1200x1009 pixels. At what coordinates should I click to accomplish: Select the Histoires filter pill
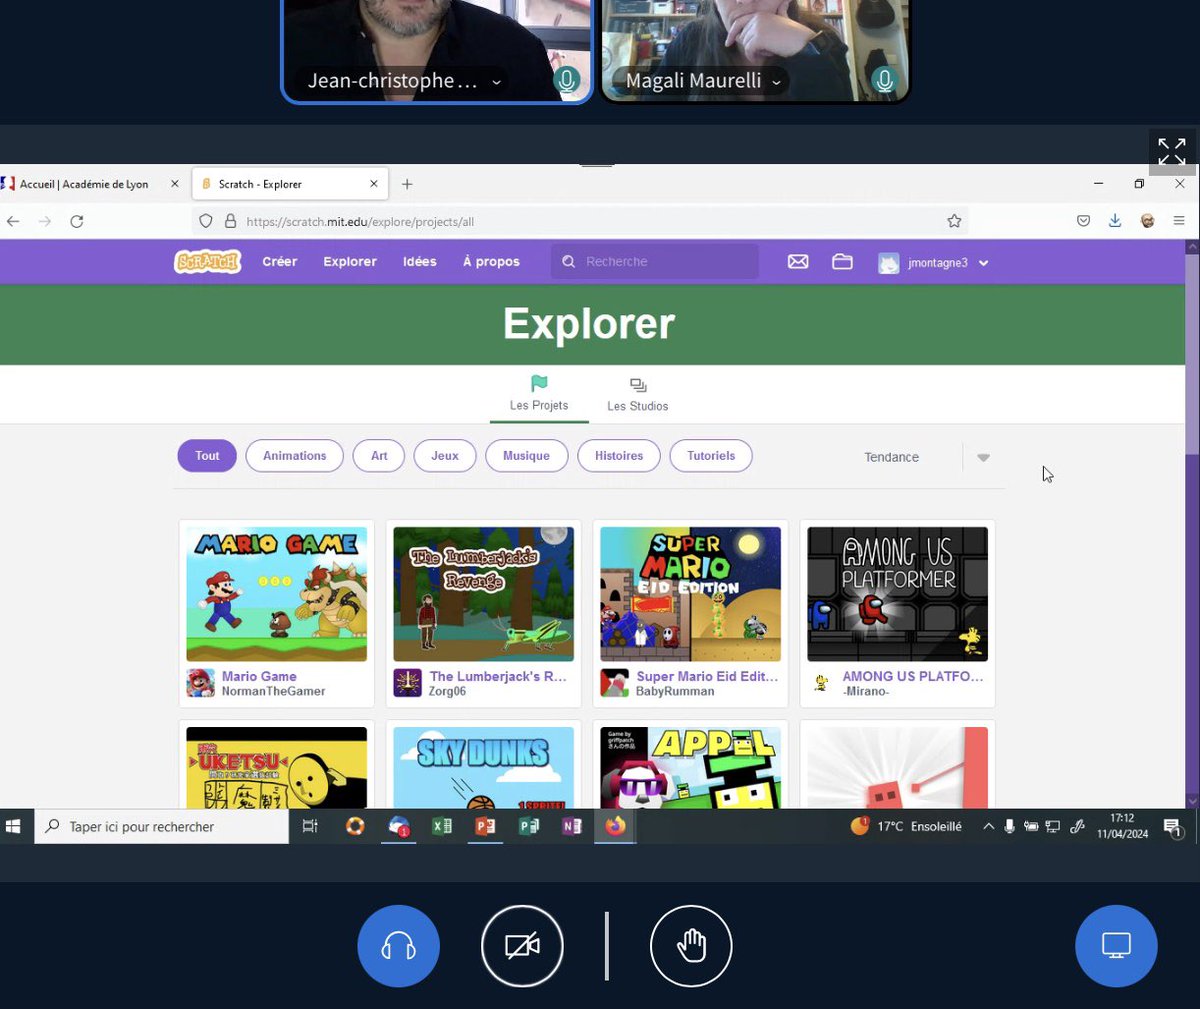click(619, 456)
